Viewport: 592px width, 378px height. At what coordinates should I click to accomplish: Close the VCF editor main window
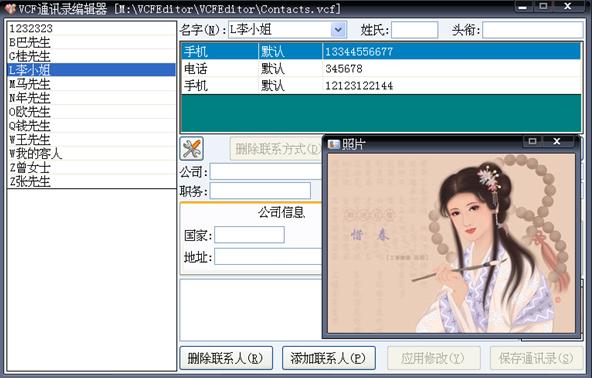click(x=567, y=6)
